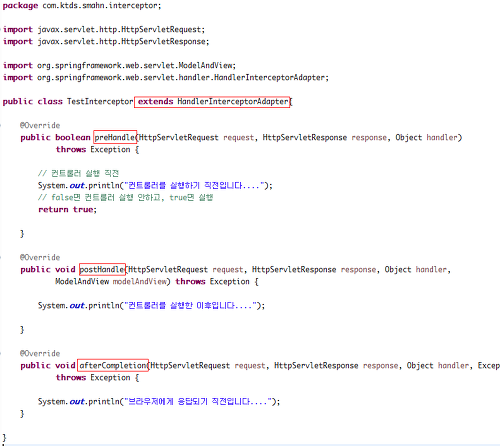Click the System.out.println call inside afterCompletion
The width and height of the screenshot is (500, 446).
click(159, 401)
